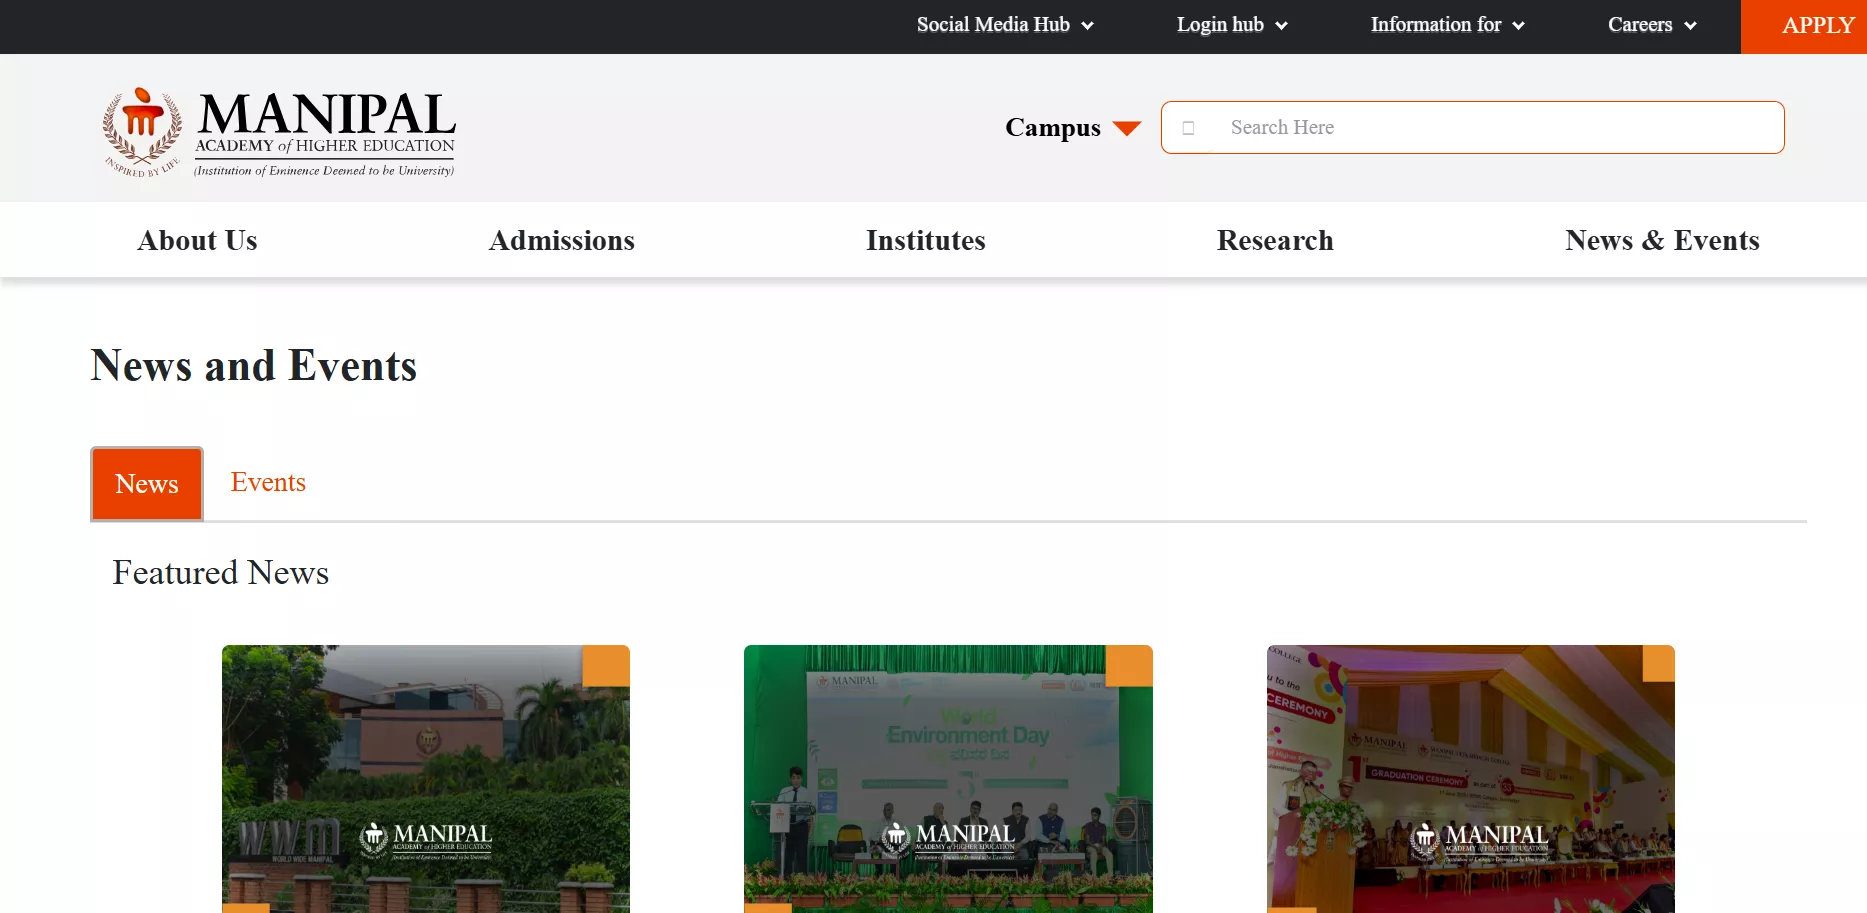Open the Manipal campus building news card

tap(426, 779)
